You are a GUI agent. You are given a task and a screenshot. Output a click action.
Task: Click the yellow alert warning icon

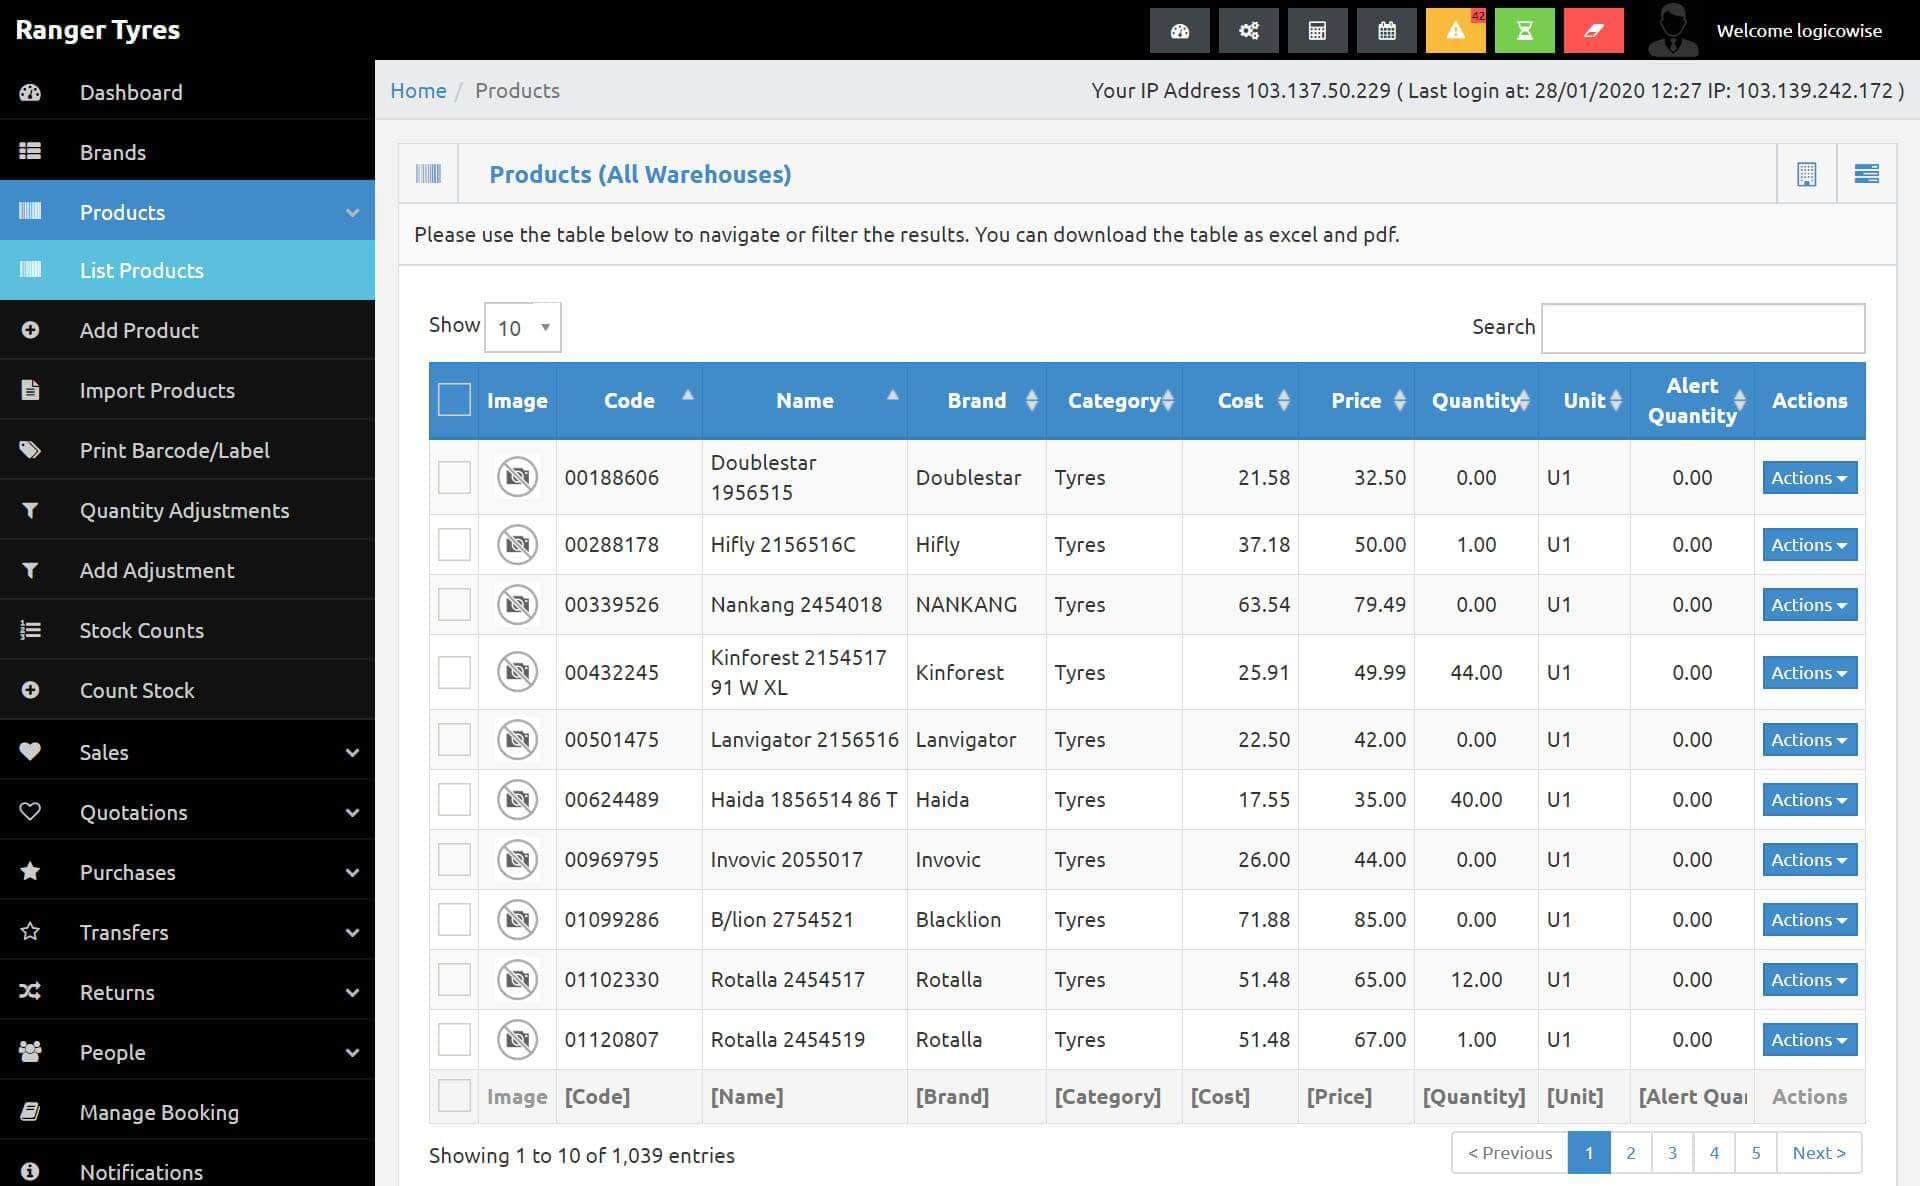[x=1455, y=31]
